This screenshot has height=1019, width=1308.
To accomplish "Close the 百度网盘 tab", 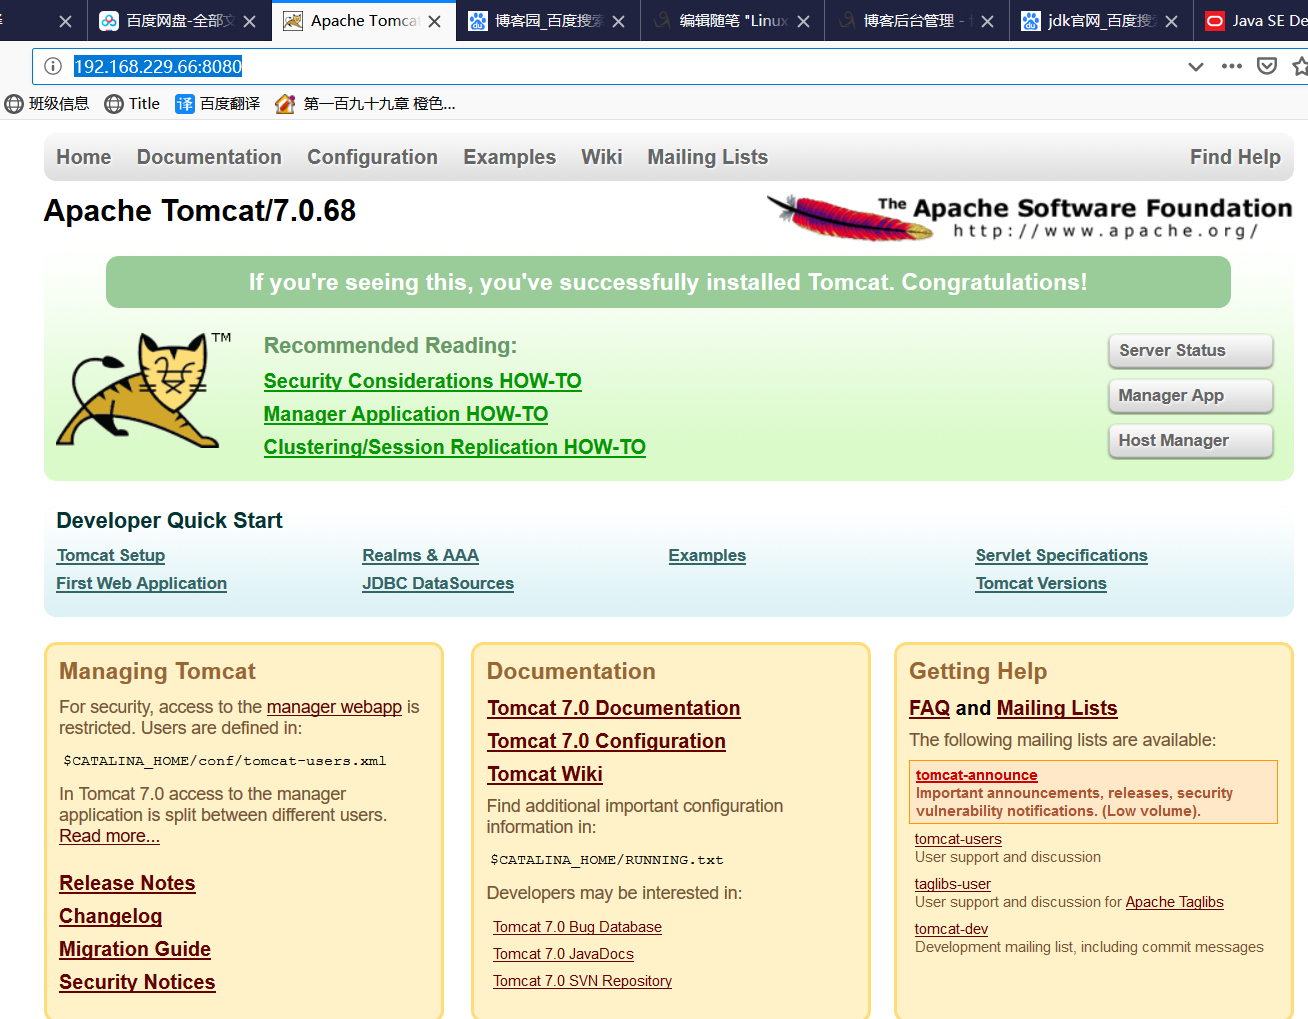I will tap(250, 21).
